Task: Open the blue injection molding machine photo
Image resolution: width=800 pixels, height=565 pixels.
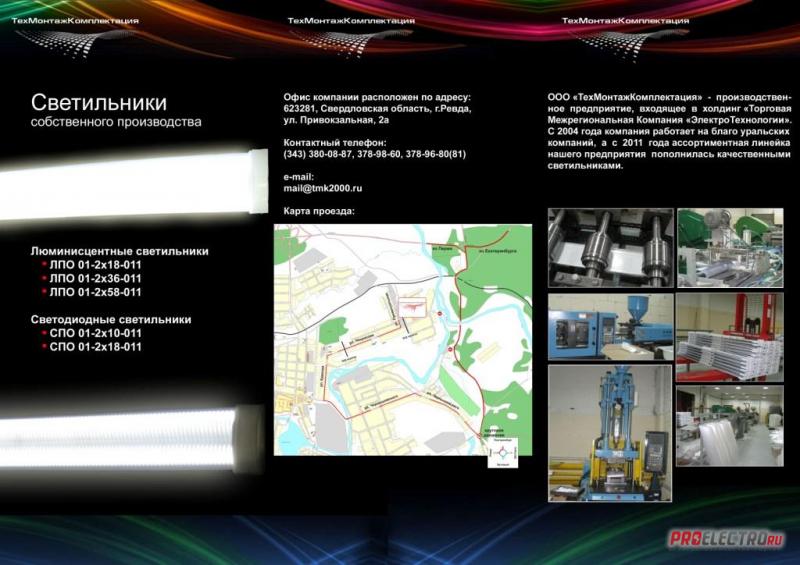Action: click(610, 326)
